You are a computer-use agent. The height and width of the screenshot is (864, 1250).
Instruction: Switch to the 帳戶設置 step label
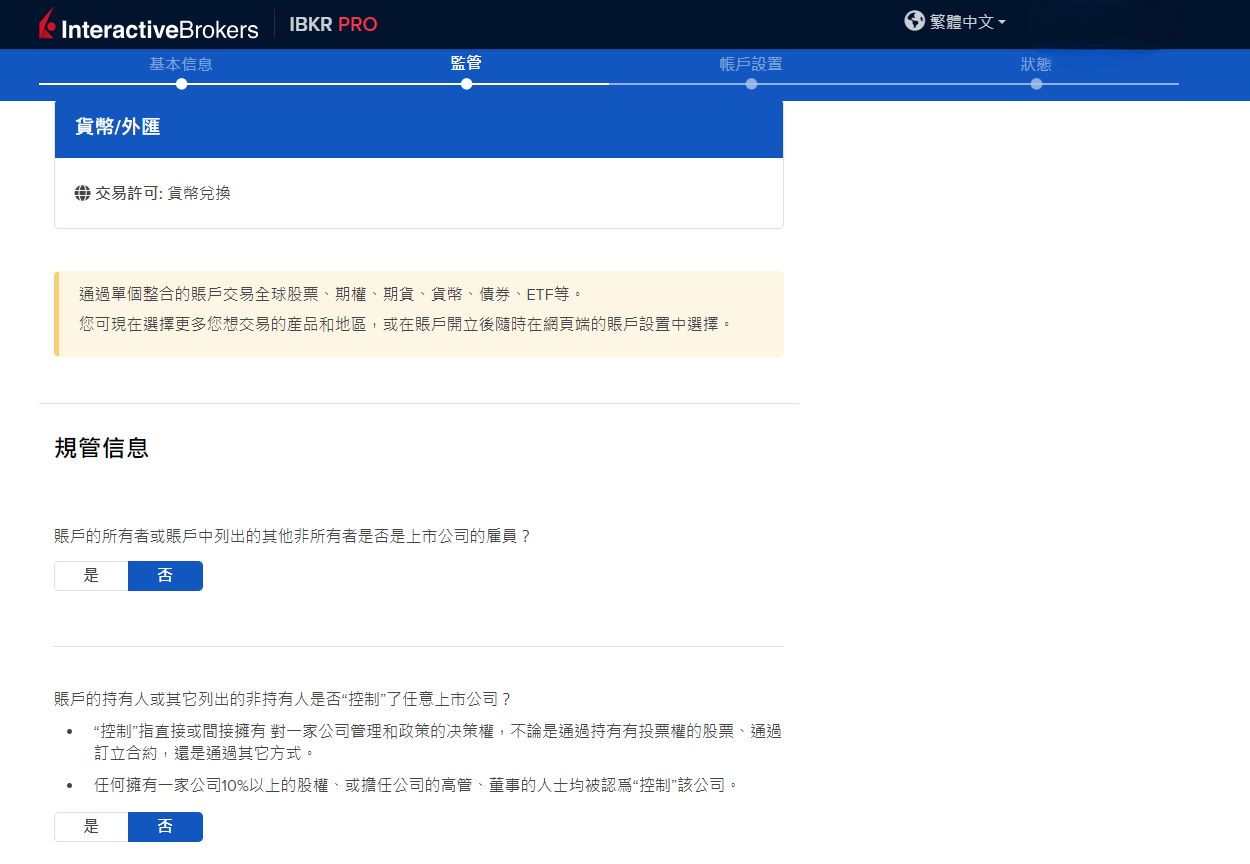[751, 64]
